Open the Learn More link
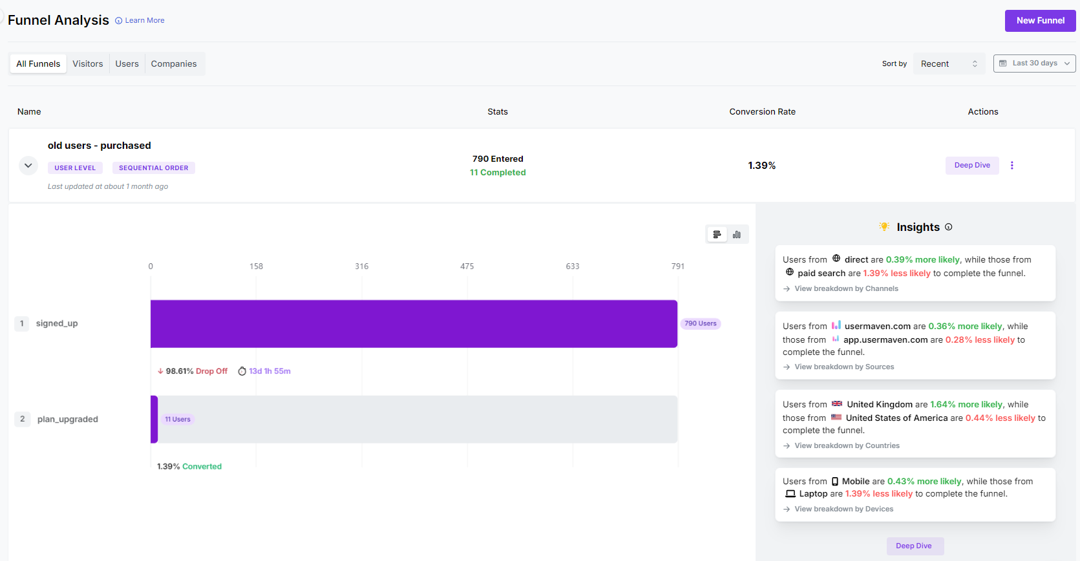This screenshot has width=1080, height=561. point(145,21)
